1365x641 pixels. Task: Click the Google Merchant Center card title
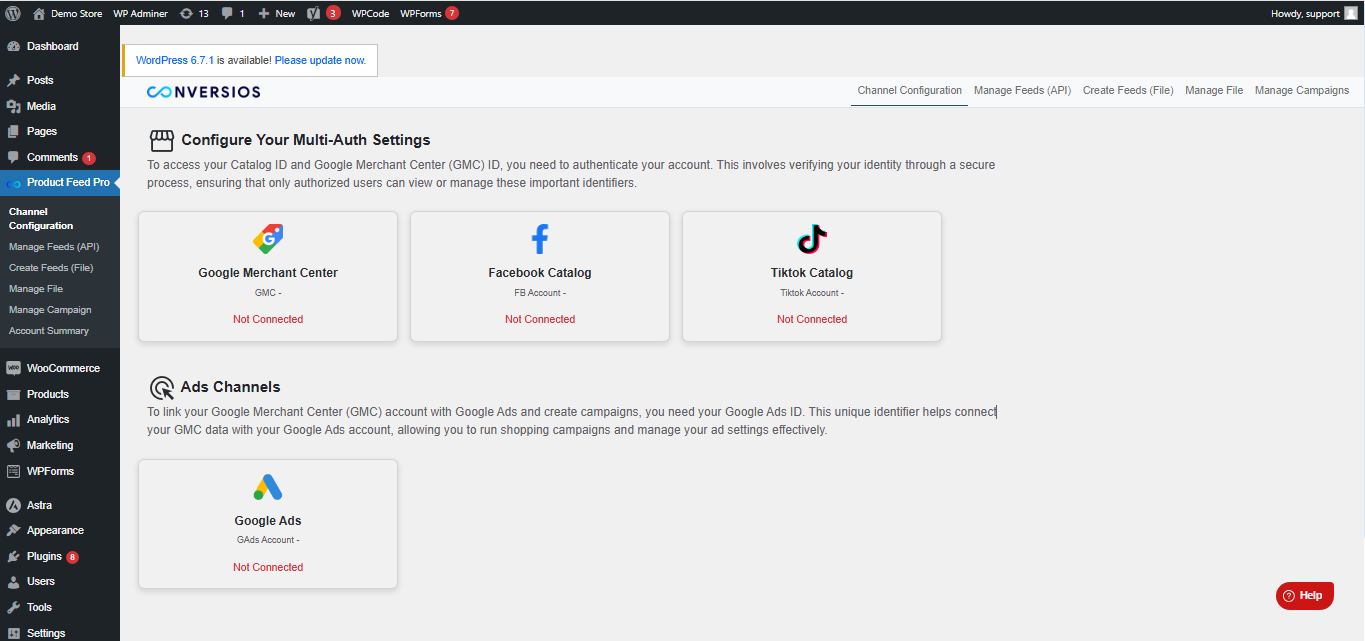268,273
